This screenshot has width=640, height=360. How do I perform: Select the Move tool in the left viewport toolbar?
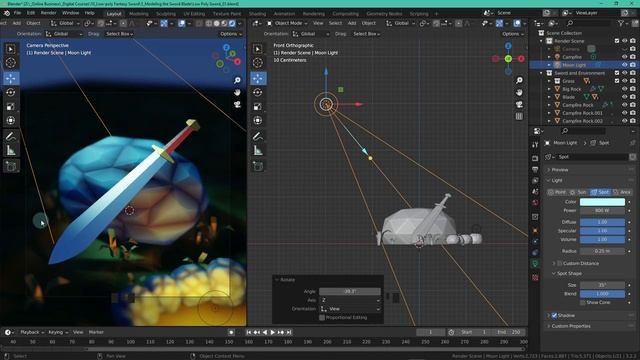(11, 78)
